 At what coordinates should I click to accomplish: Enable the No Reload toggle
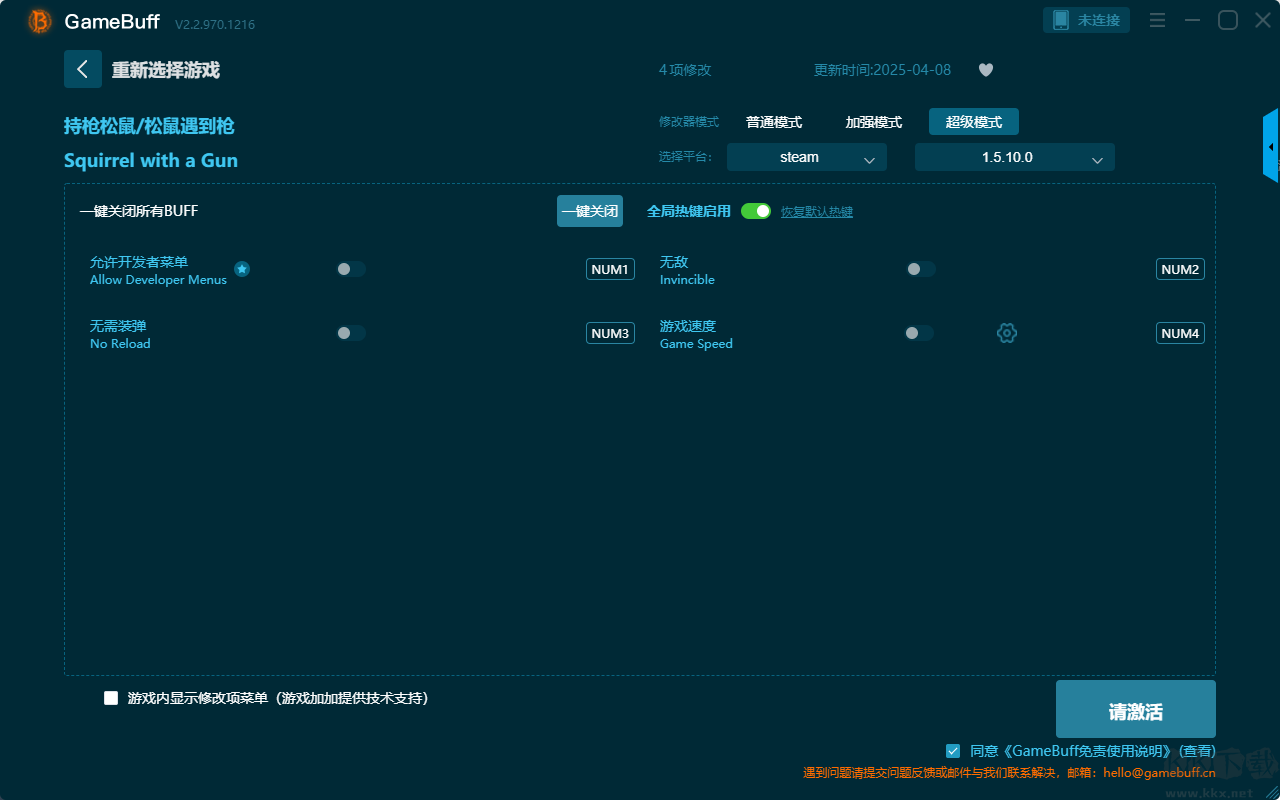[350, 333]
